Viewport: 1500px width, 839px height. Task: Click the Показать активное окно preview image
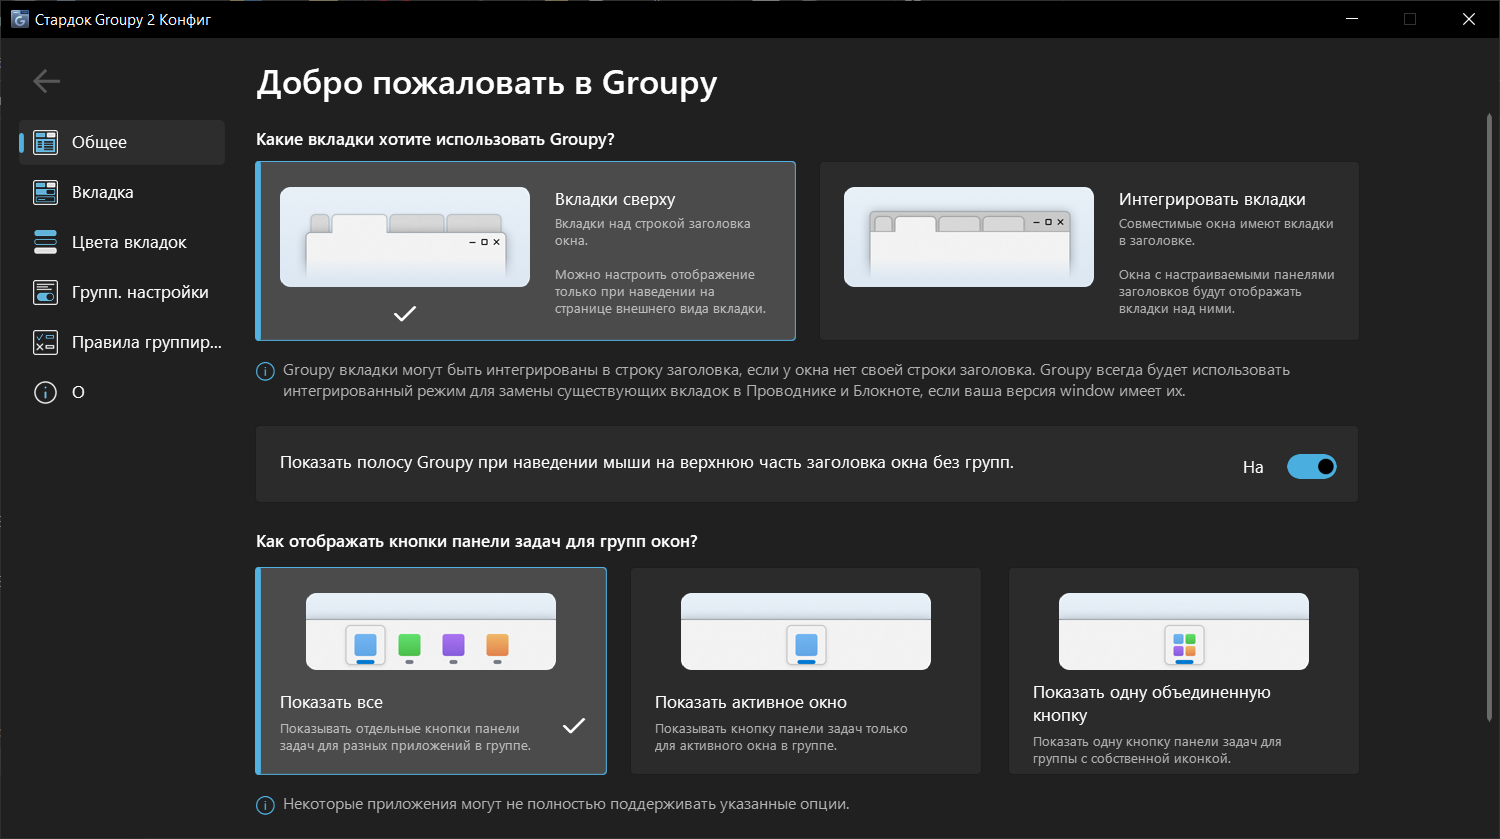point(806,631)
